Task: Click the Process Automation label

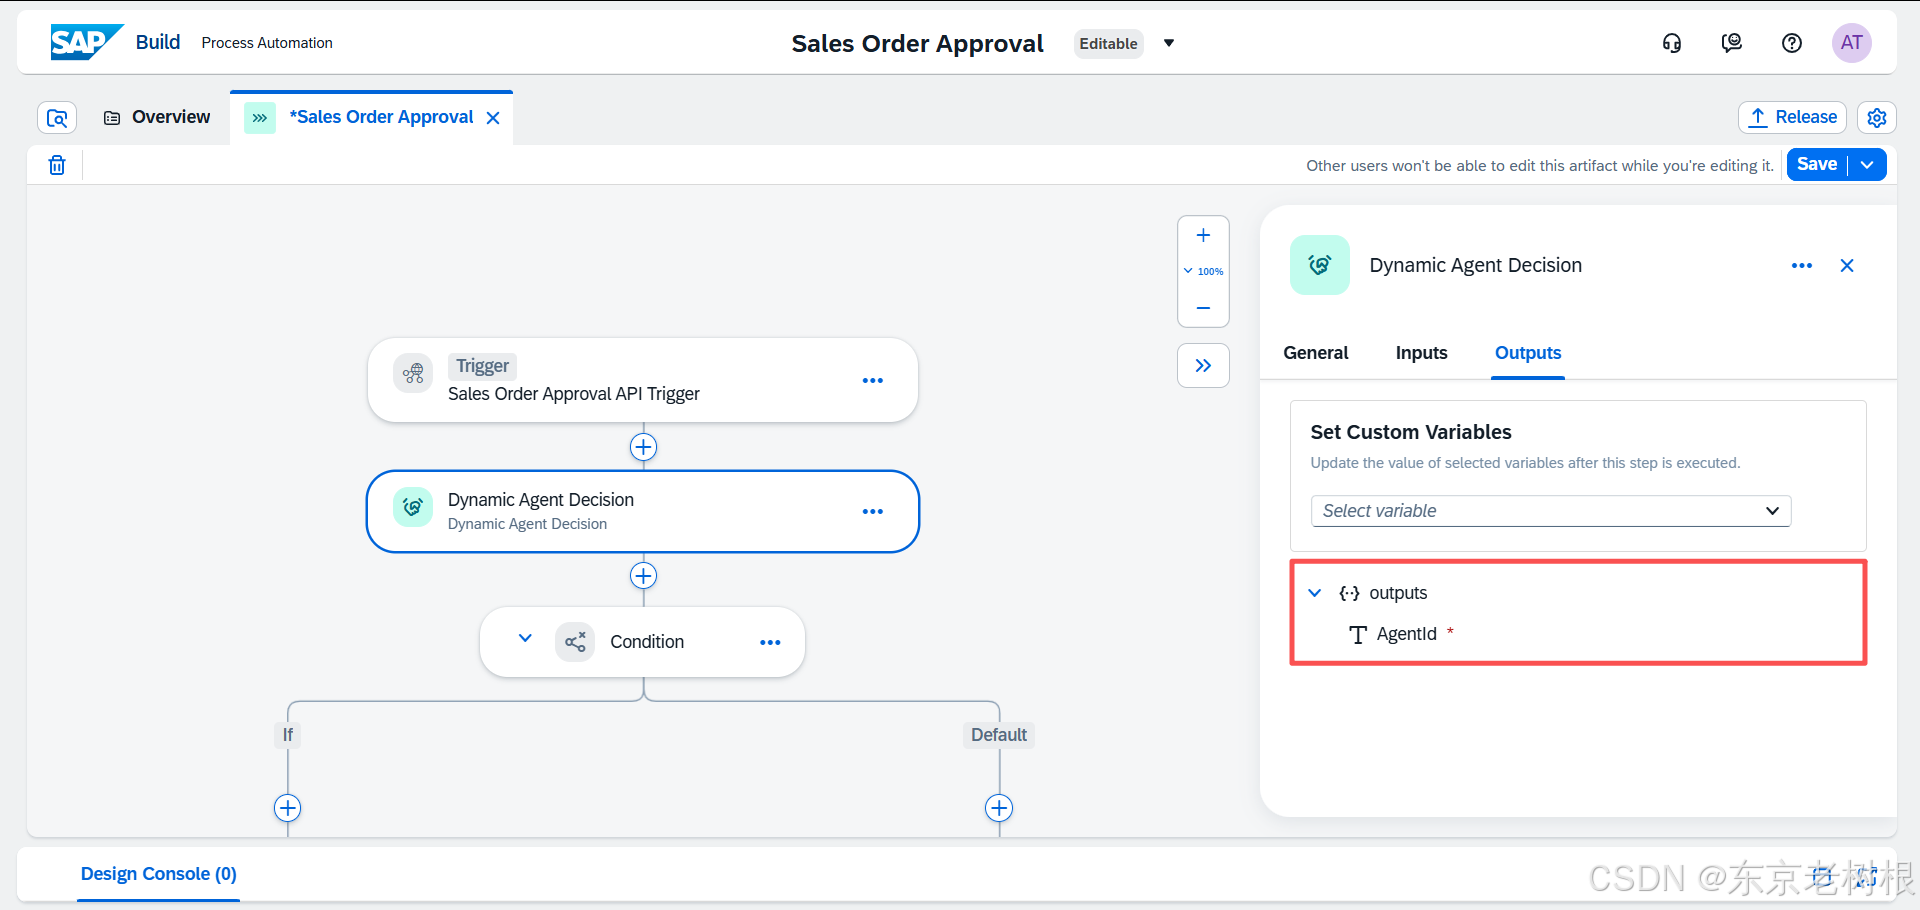Action: (x=267, y=43)
